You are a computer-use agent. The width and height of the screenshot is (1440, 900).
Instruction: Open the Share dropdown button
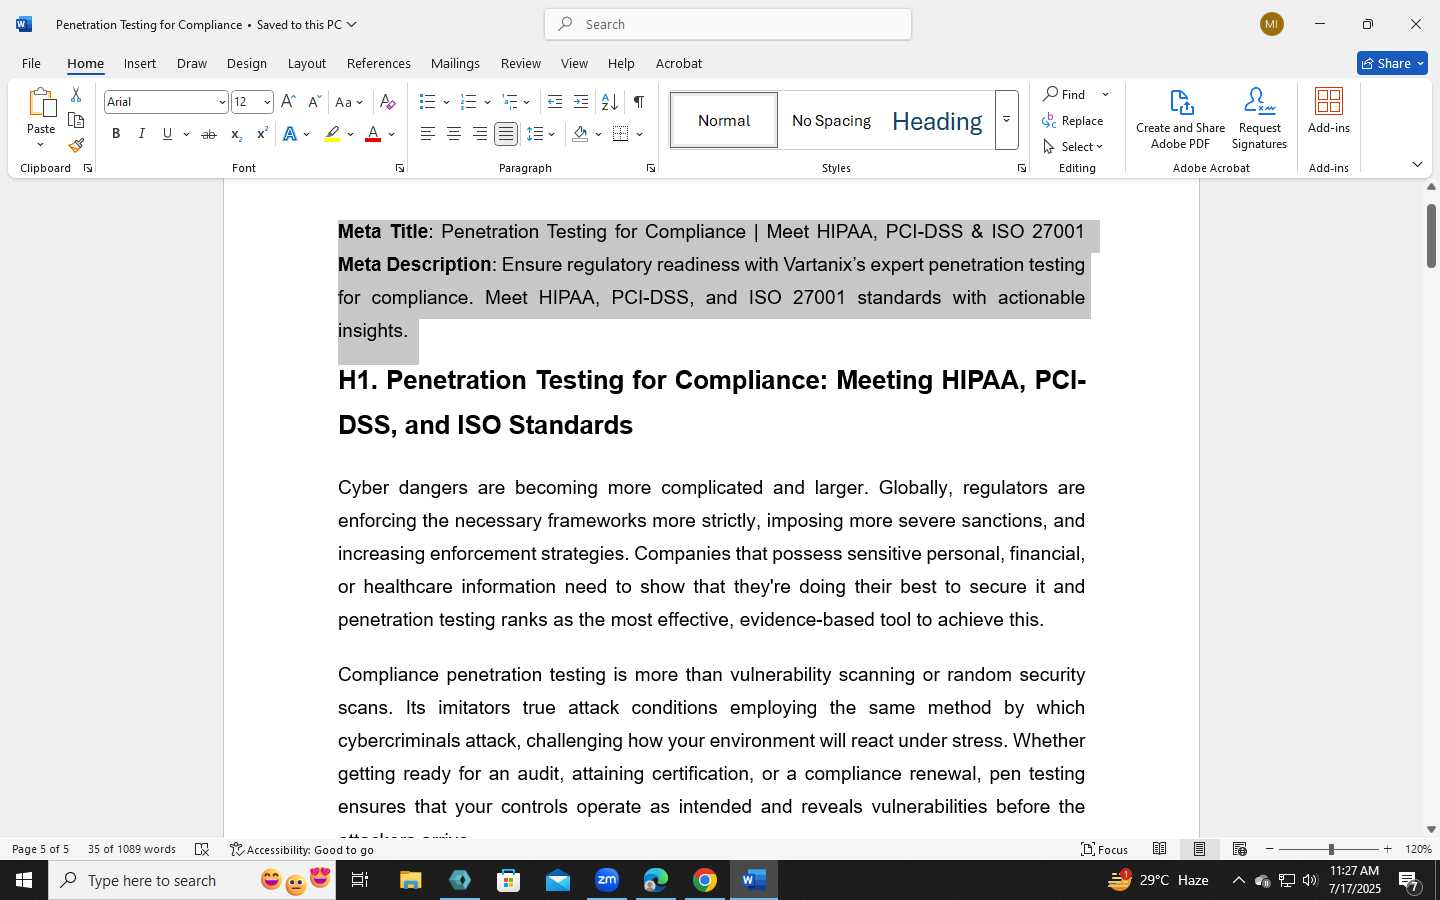point(1392,63)
